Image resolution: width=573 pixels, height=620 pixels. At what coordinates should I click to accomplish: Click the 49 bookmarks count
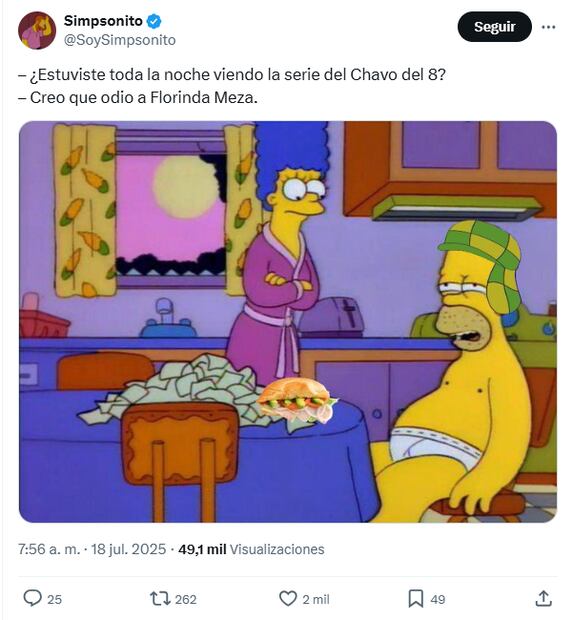(x=437, y=599)
